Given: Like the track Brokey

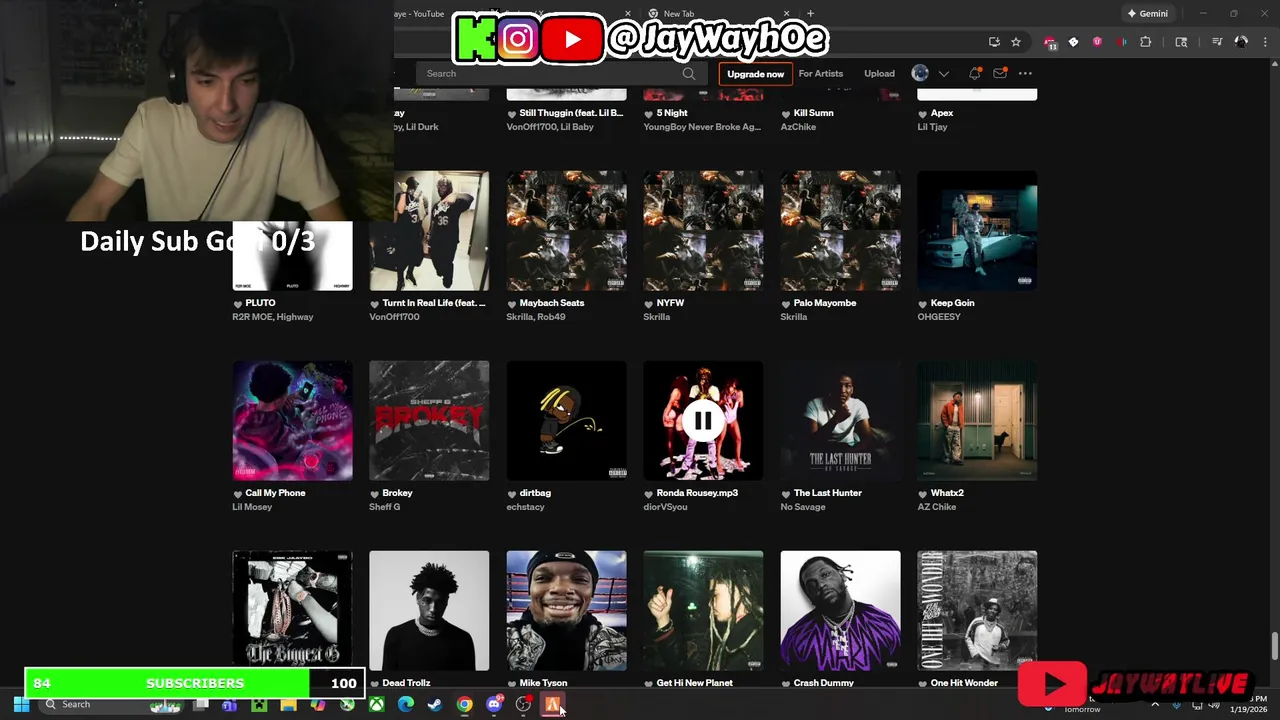Looking at the screenshot, I should [x=374, y=493].
